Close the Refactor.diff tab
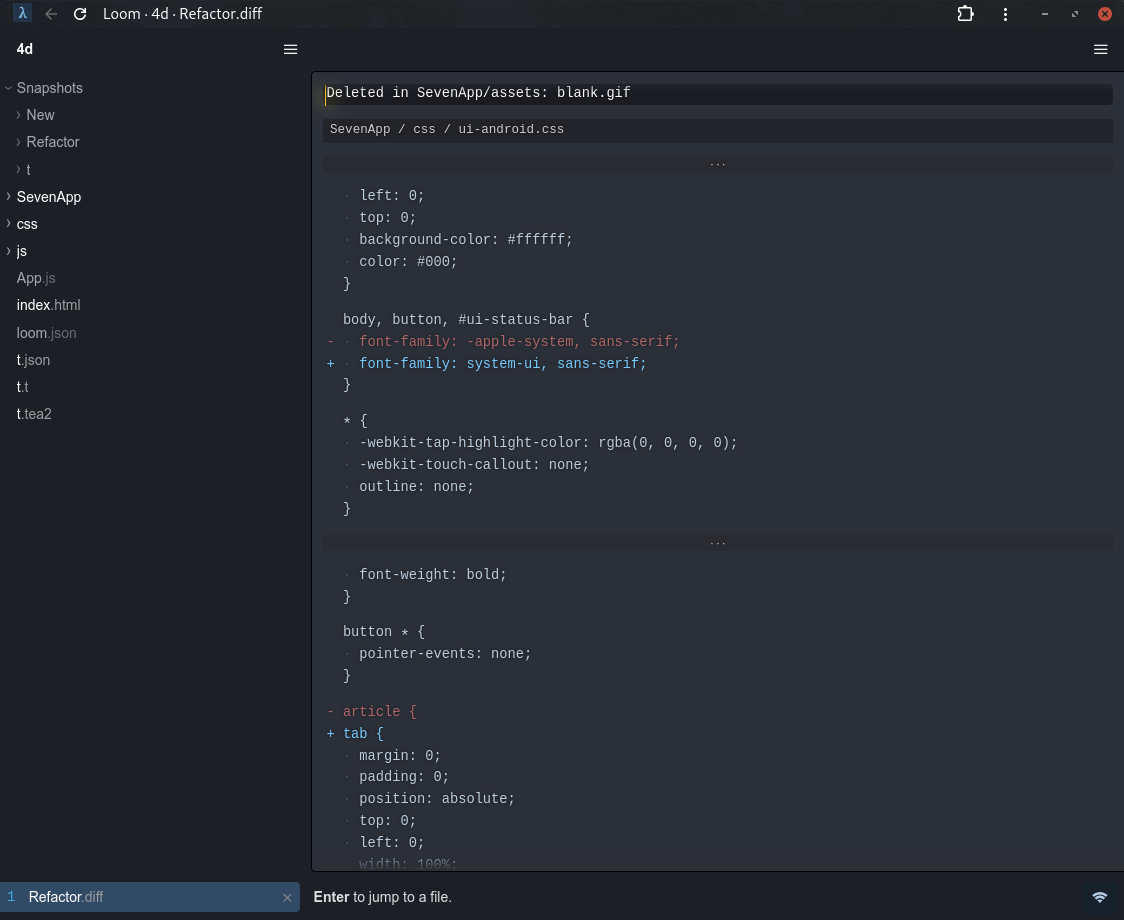1124x920 pixels. 287,898
